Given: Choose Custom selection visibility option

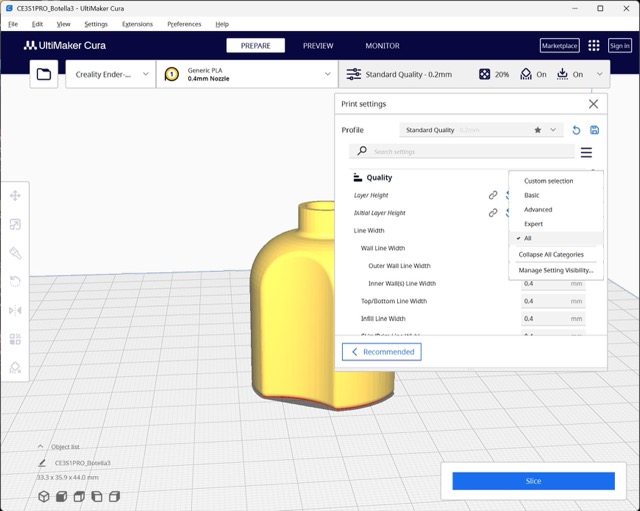Looking at the screenshot, I should 549,181.
